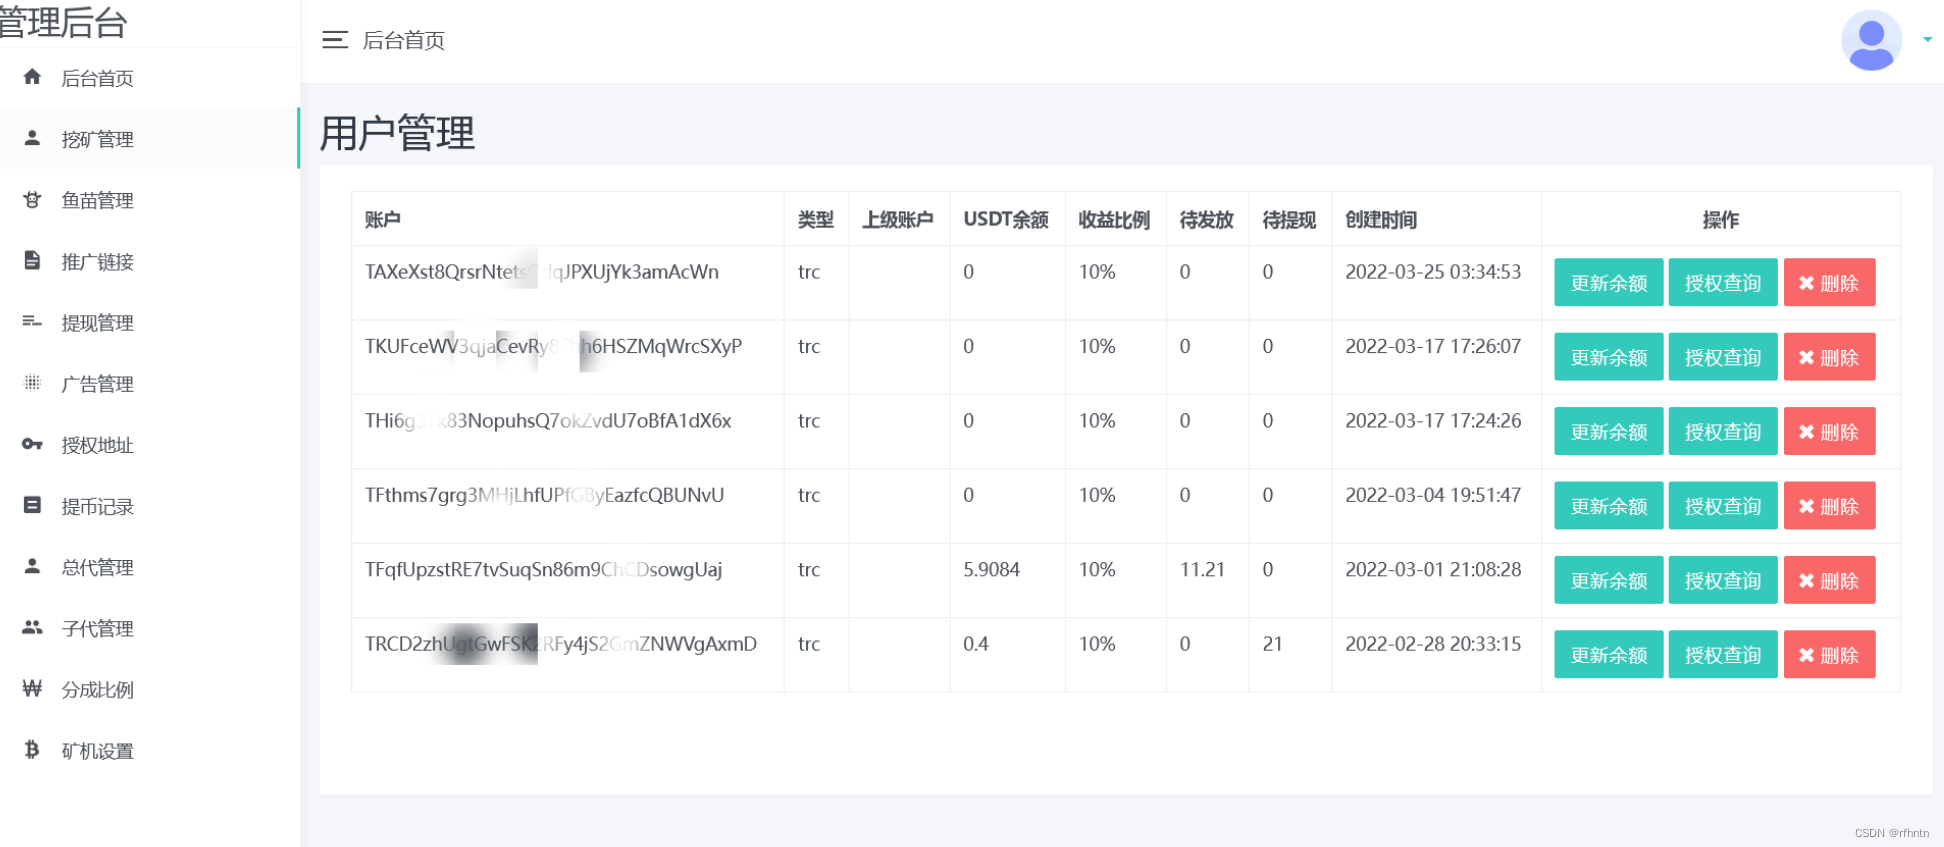Image resolution: width=1944 pixels, height=847 pixels.
Task: Open 总代管理 in the sidebar
Action: click(x=149, y=567)
